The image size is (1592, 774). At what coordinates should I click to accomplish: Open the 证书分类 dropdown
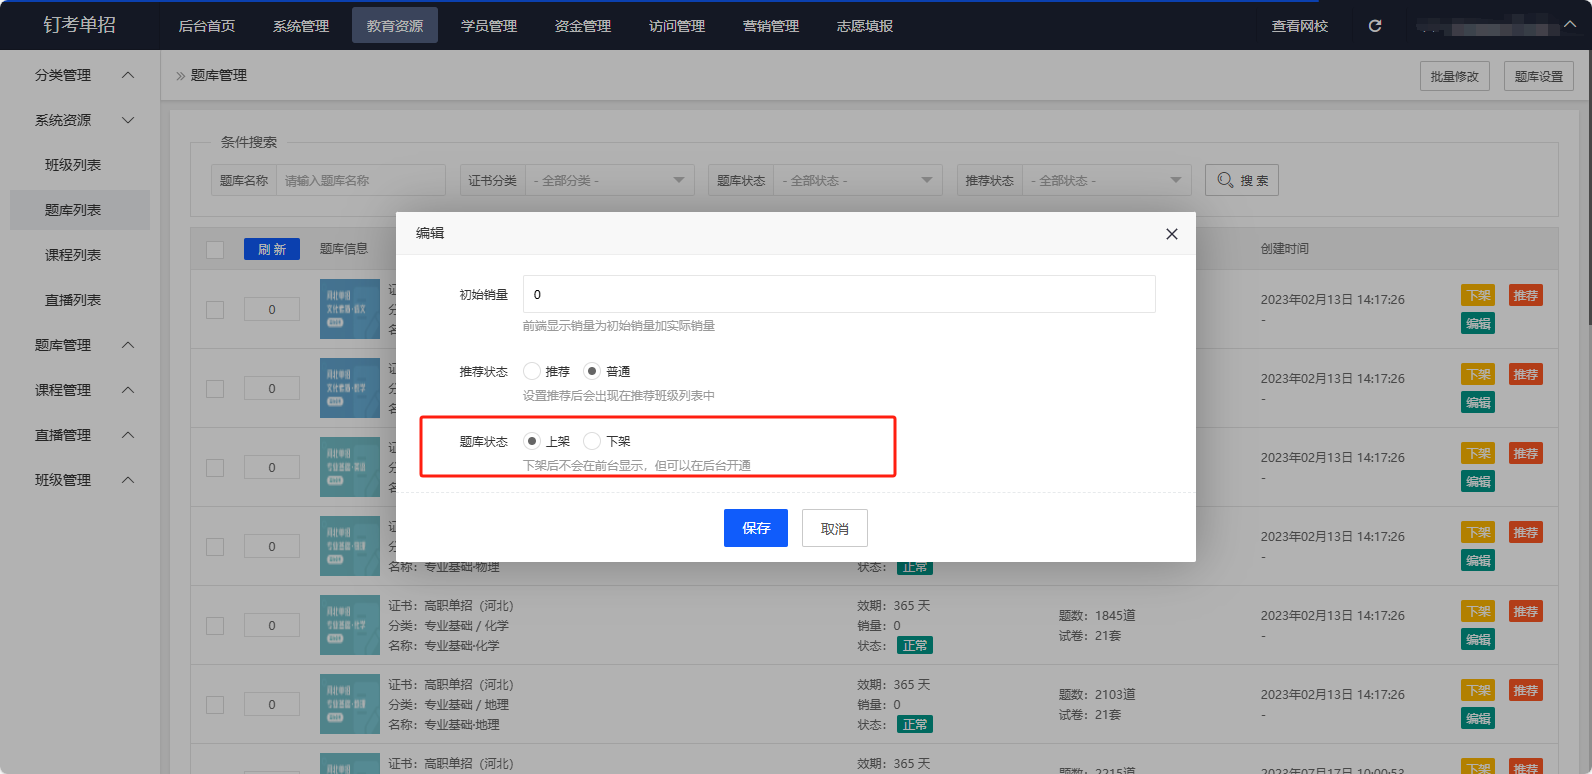(x=609, y=180)
